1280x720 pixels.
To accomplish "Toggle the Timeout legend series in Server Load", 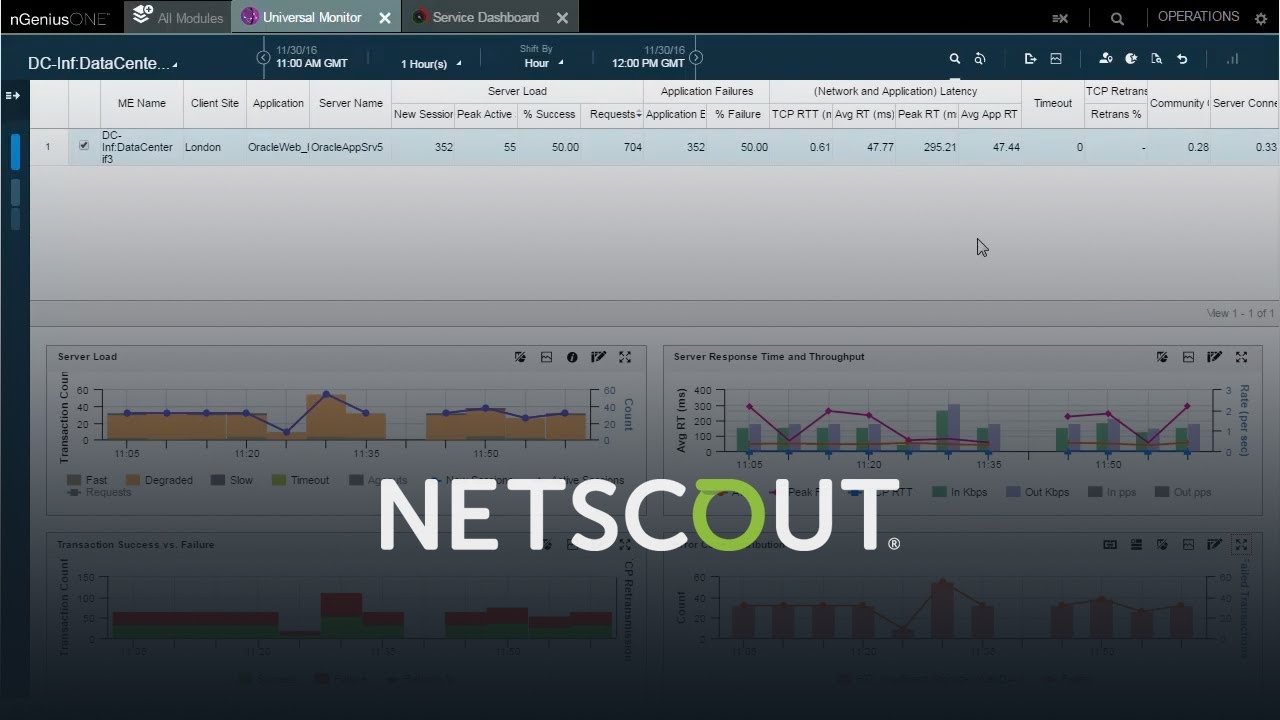I will click(300, 480).
